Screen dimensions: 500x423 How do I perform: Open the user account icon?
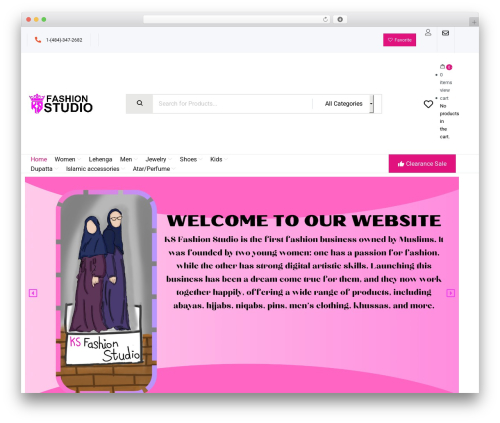point(428,33)
